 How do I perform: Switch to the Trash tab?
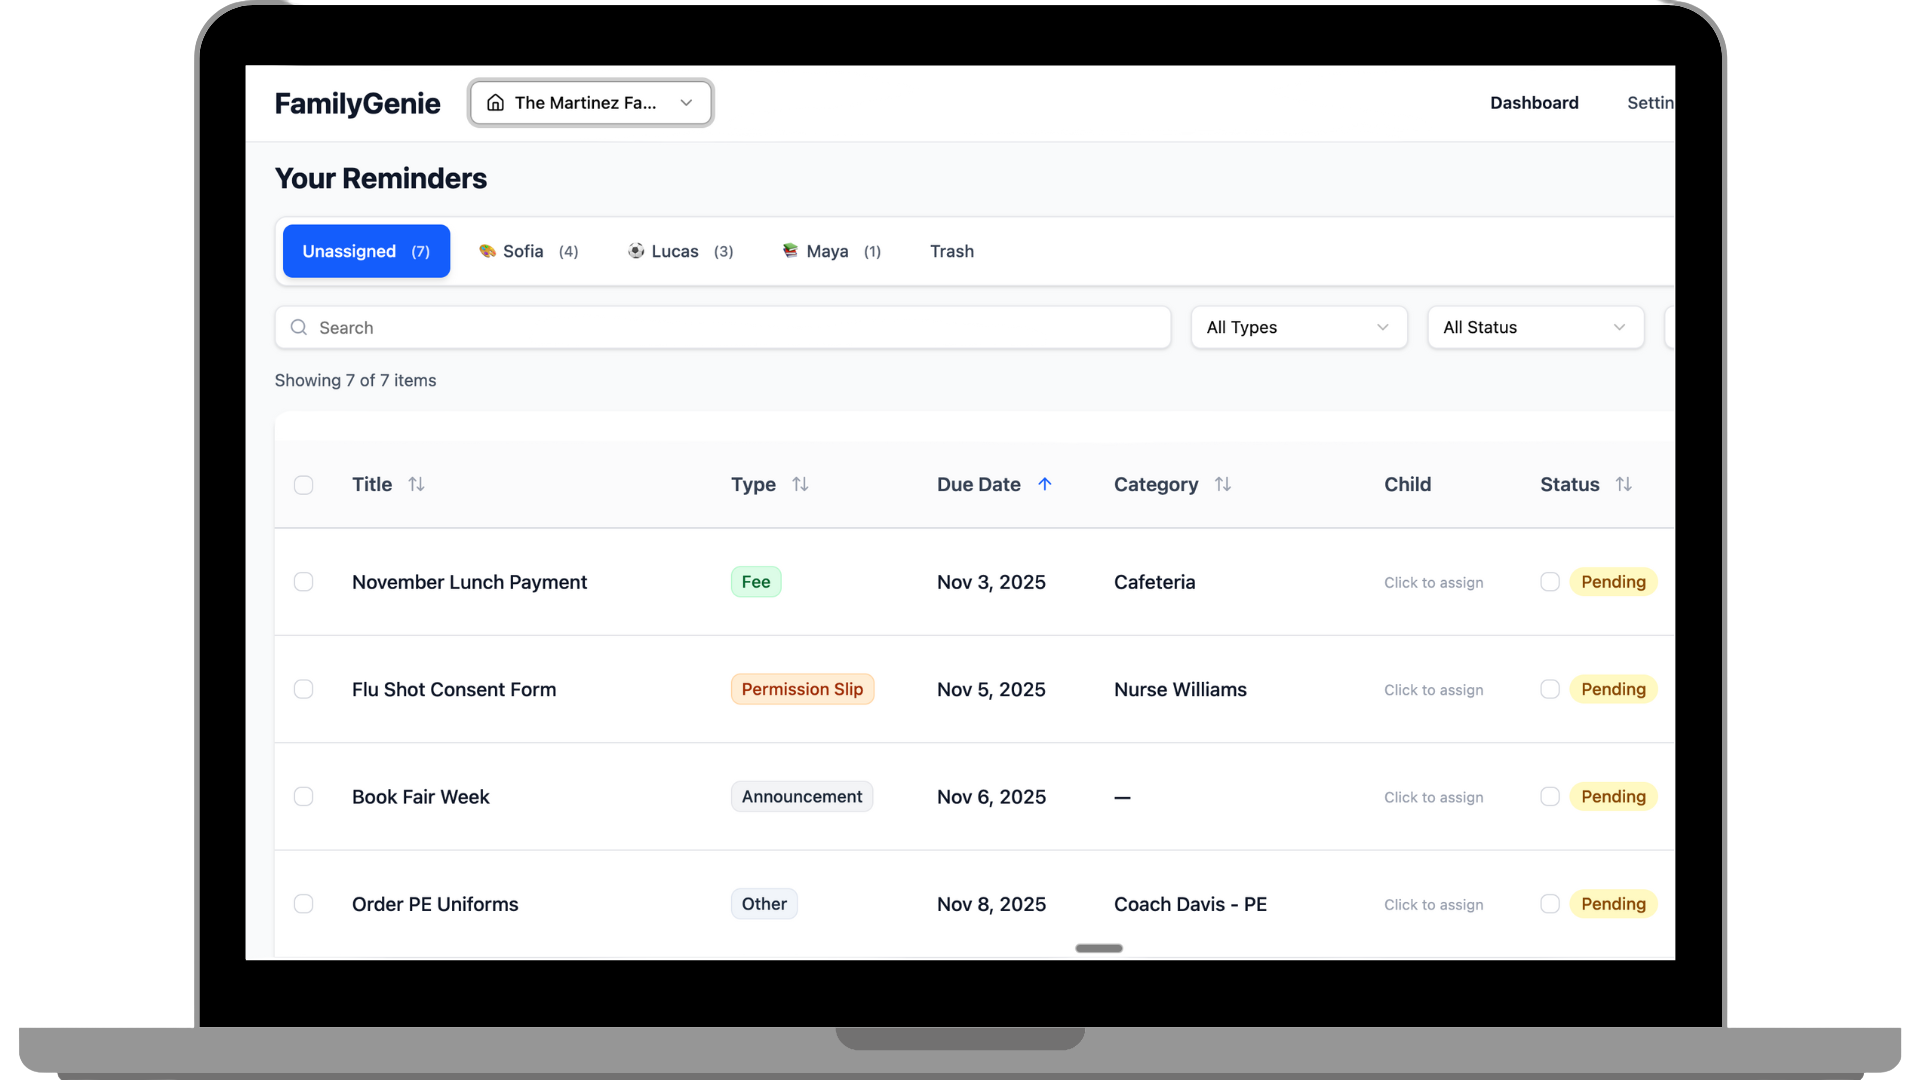(951, 251)
